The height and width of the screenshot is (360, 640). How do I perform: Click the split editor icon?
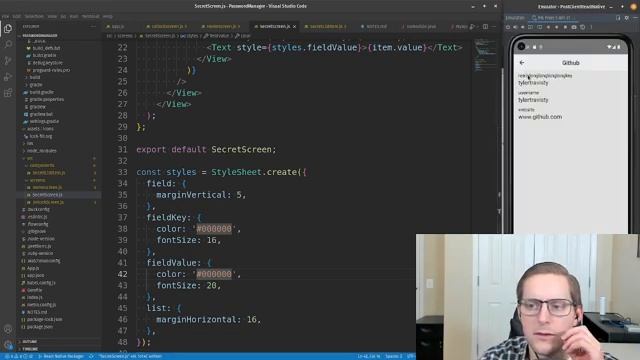click(x=485, y=27)
